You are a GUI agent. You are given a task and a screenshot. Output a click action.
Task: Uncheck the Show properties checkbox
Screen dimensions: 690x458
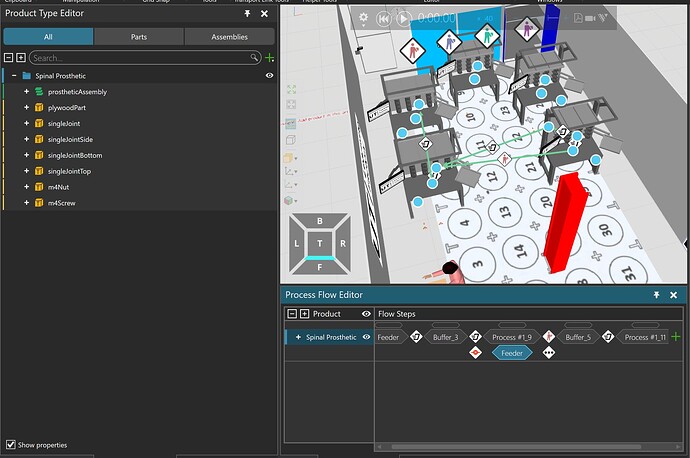(x=11, y=444)
